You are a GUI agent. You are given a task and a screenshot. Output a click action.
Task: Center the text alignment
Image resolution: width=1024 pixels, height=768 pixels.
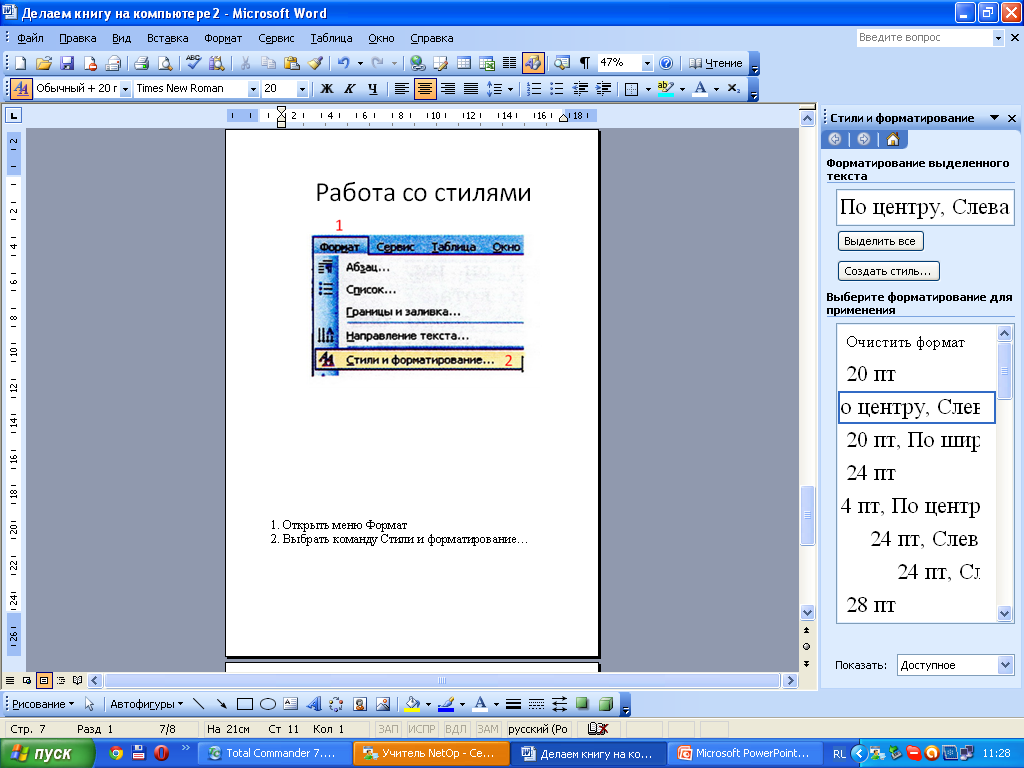coord(424,89)
